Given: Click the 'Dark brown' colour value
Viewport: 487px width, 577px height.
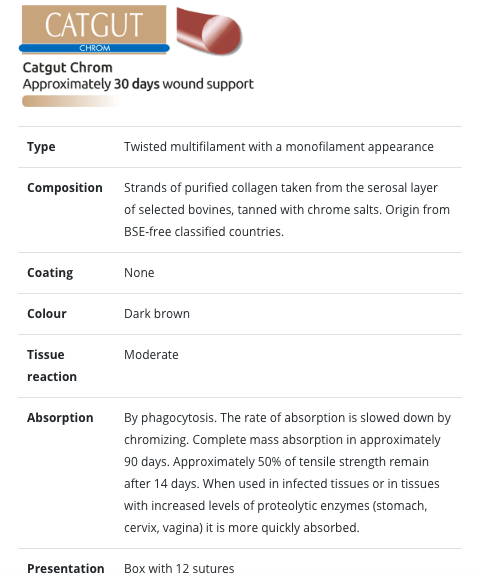Looking at the screenshot, I should coord(157,314).
